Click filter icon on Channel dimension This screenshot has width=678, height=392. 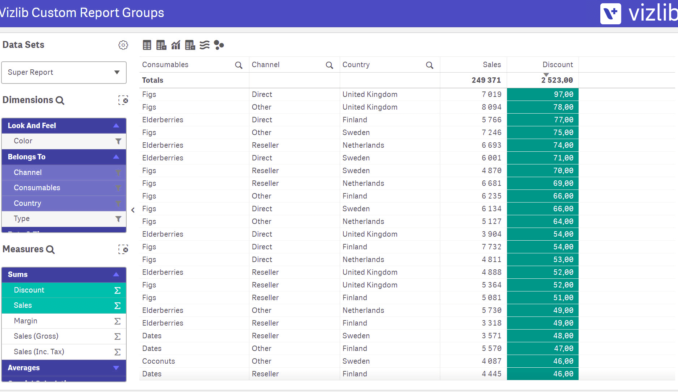tap(118, 172)
